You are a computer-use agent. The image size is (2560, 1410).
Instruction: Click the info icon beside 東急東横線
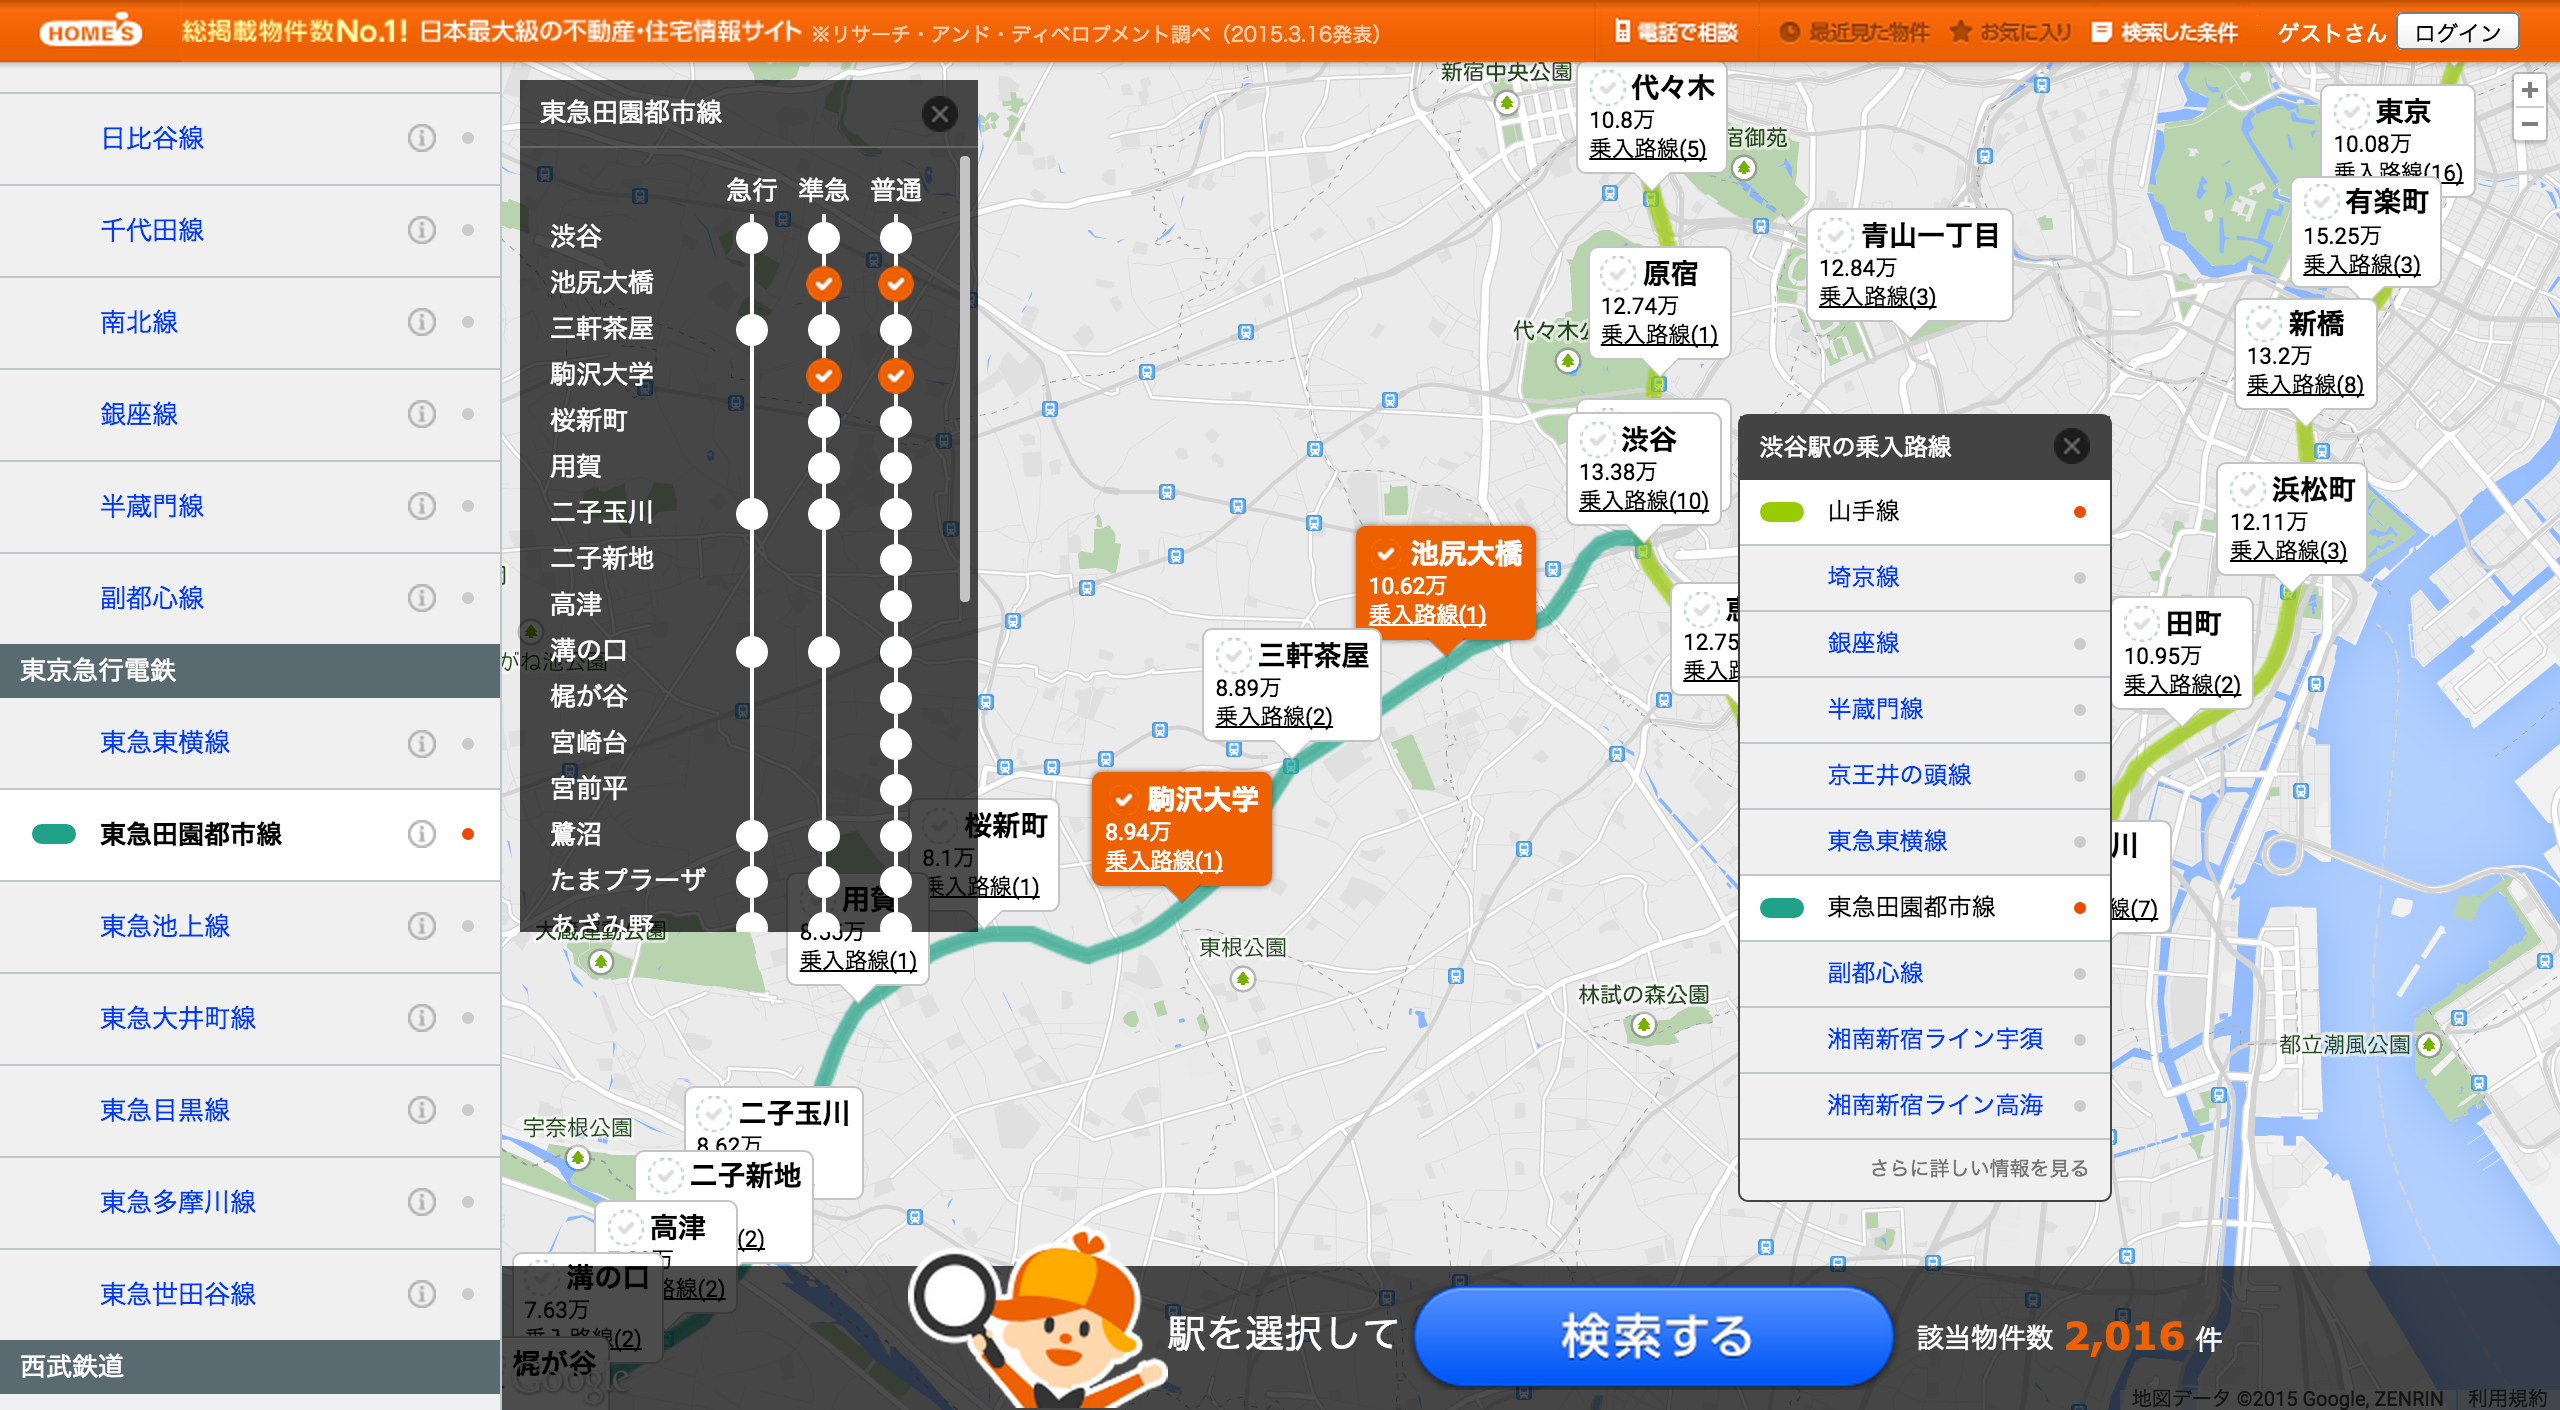421,743
